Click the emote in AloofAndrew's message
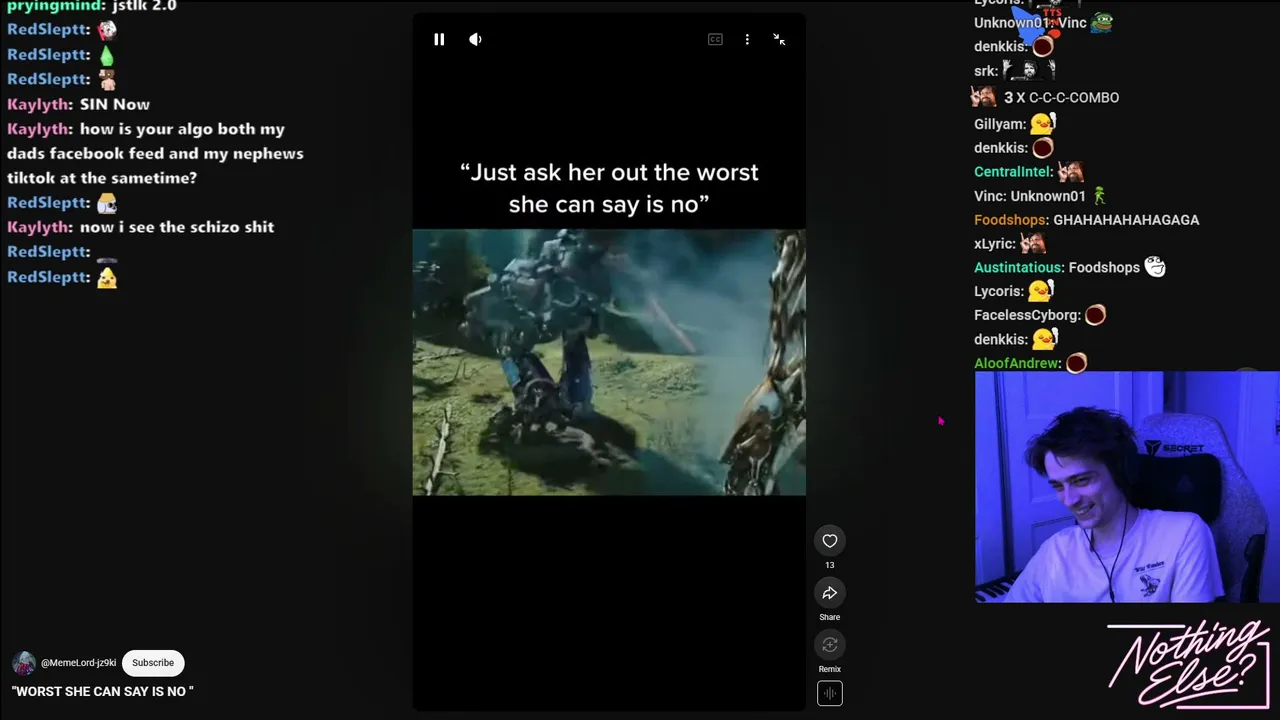Image resolution: width=1280 pixels, height=720 pixels. [x=1076, y=363]
